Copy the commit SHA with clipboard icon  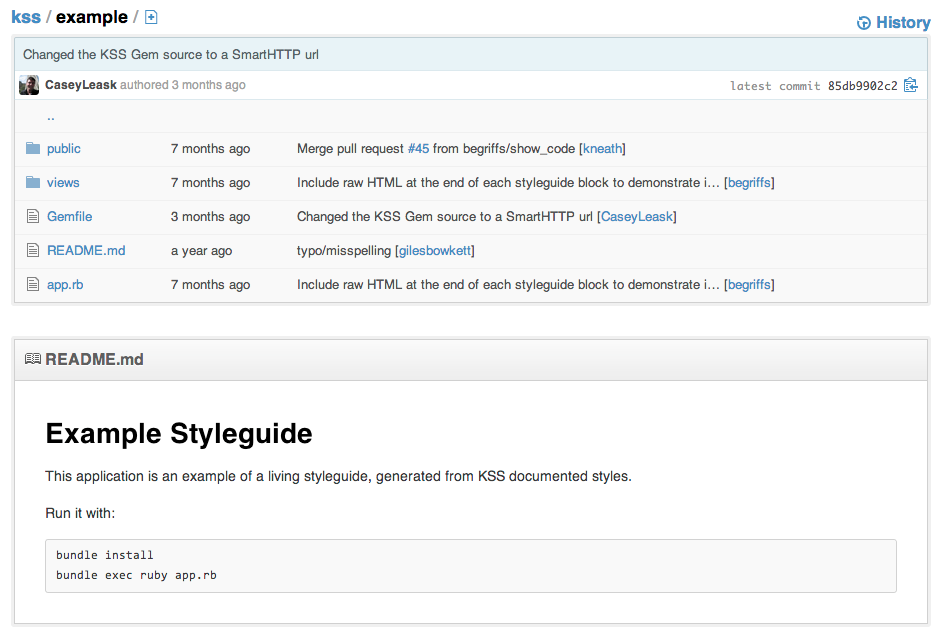click(910, 86)
